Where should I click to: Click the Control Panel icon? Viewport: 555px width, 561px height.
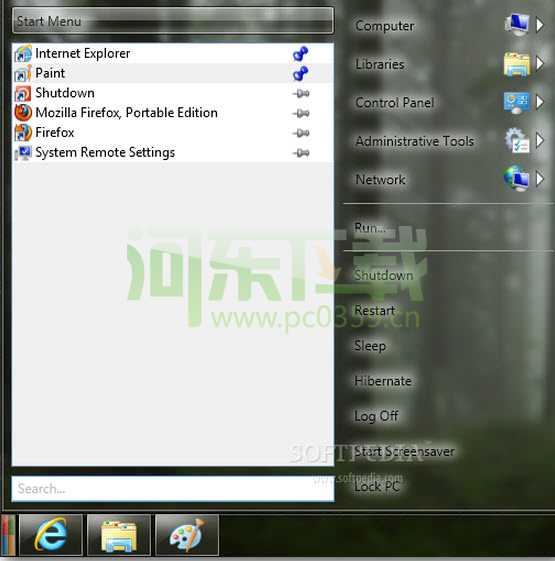517,103
